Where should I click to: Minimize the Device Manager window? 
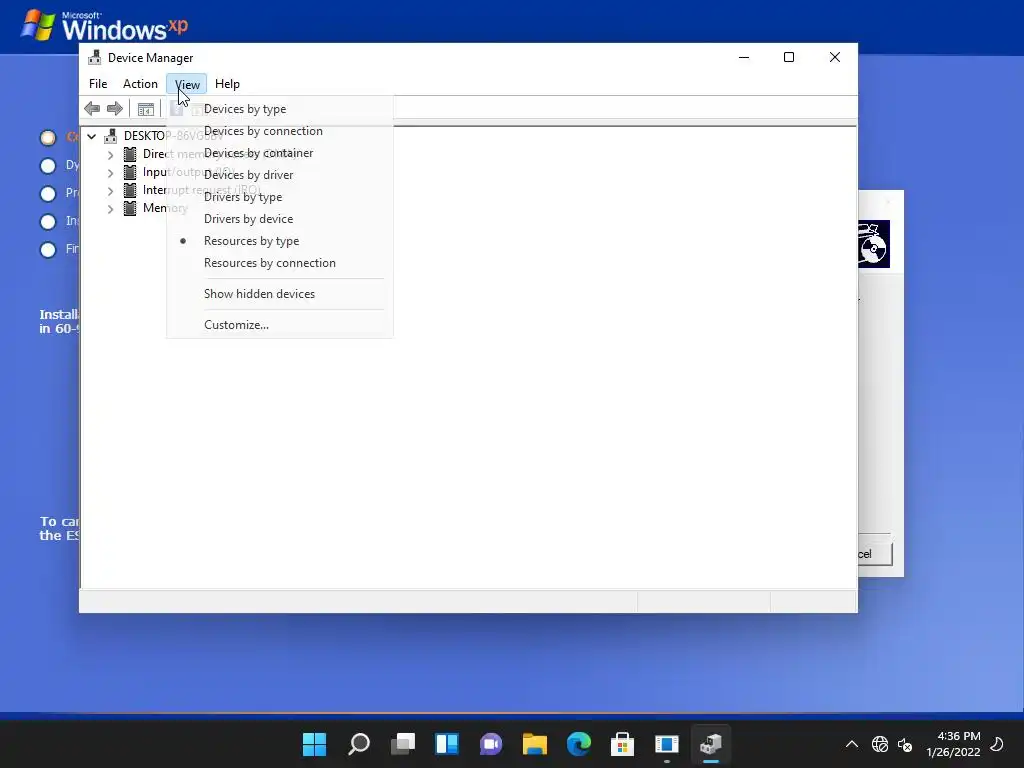coord(744,57)
